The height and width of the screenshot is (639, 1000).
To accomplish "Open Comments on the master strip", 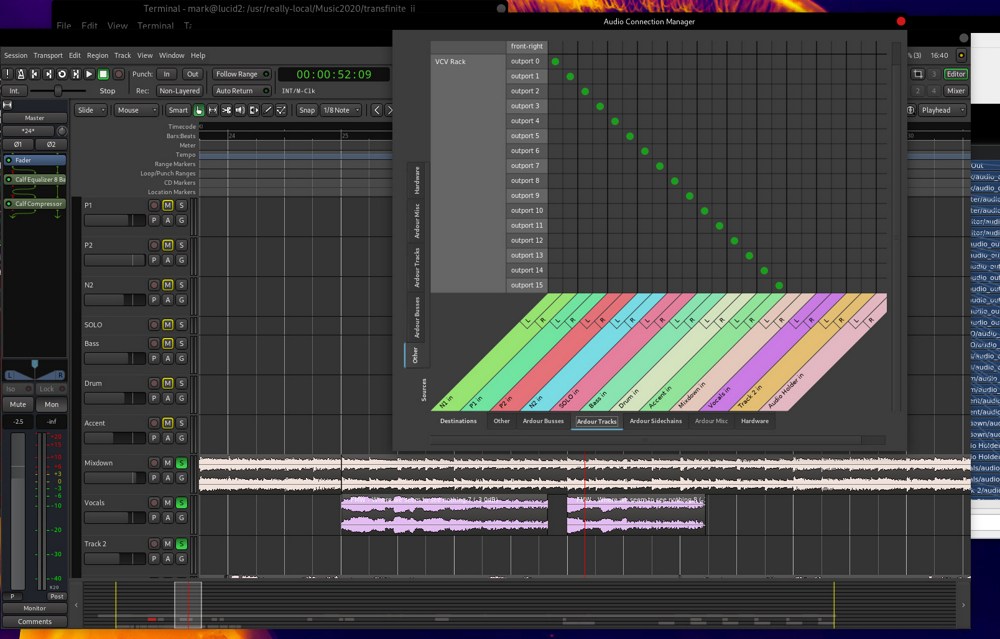I will [34, 622].
